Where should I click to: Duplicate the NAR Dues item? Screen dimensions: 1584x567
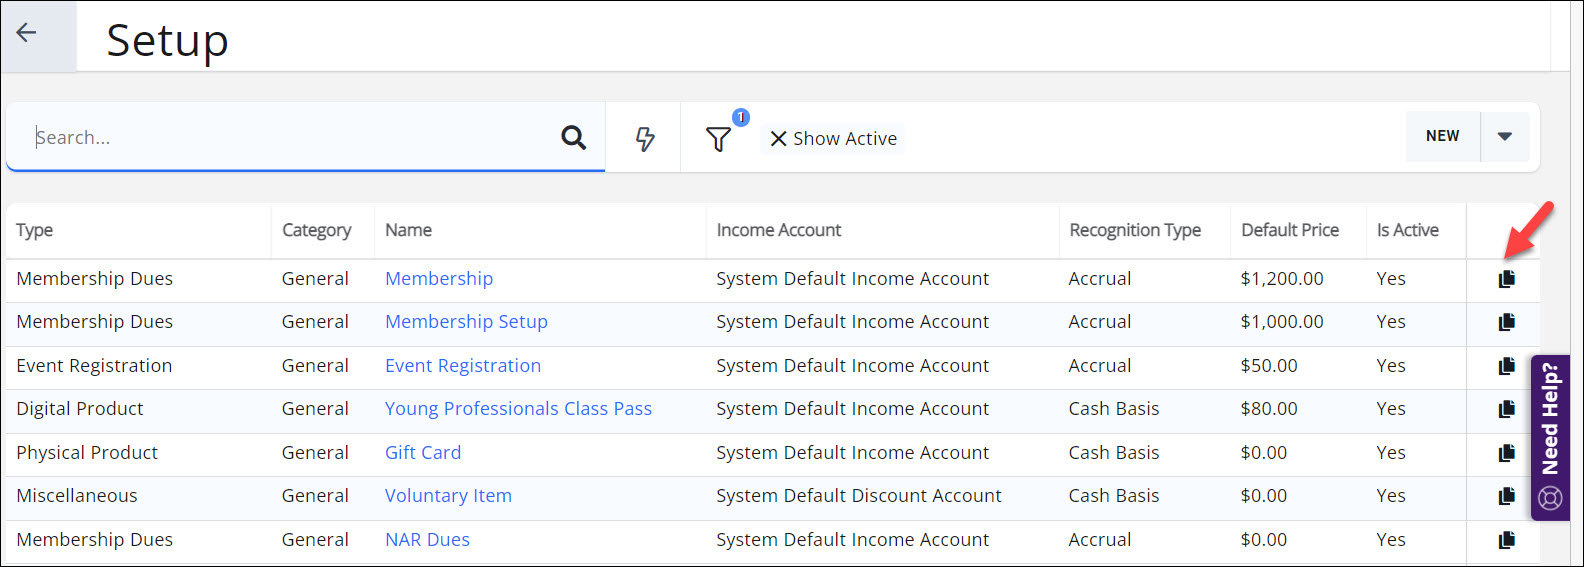coord(1506,540)
